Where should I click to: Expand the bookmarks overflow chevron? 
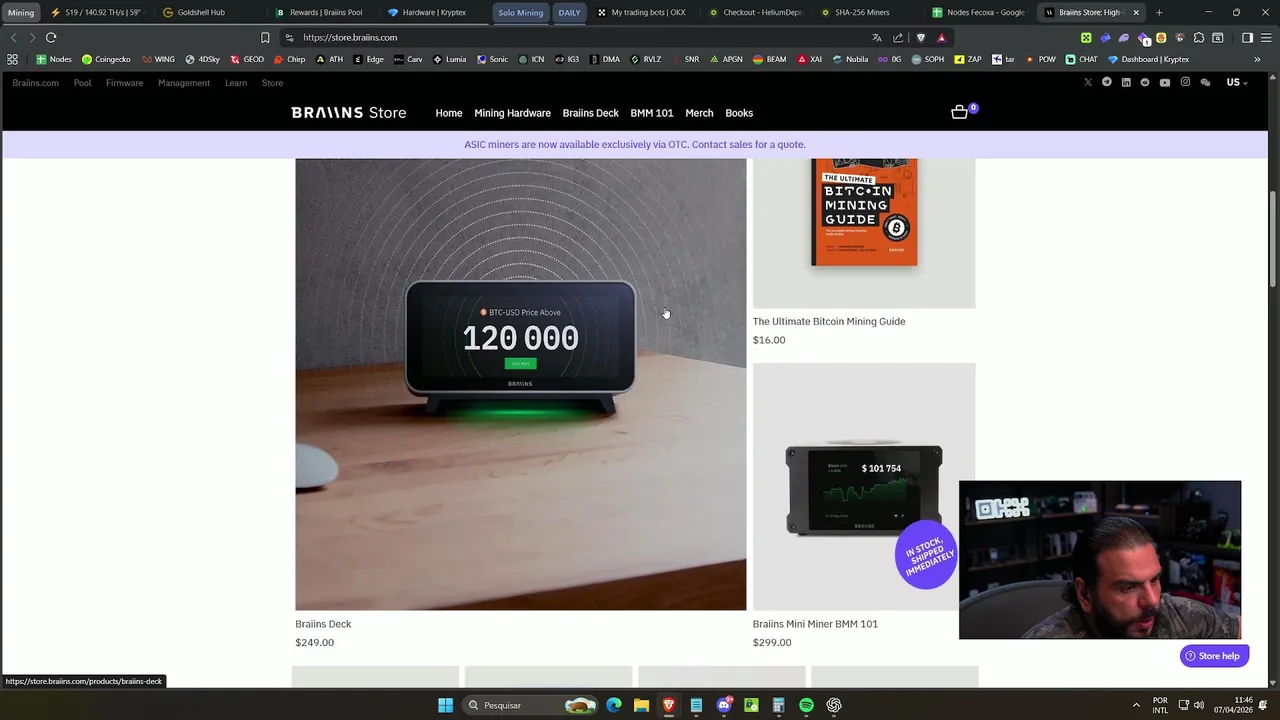(x=1257, y=59)
